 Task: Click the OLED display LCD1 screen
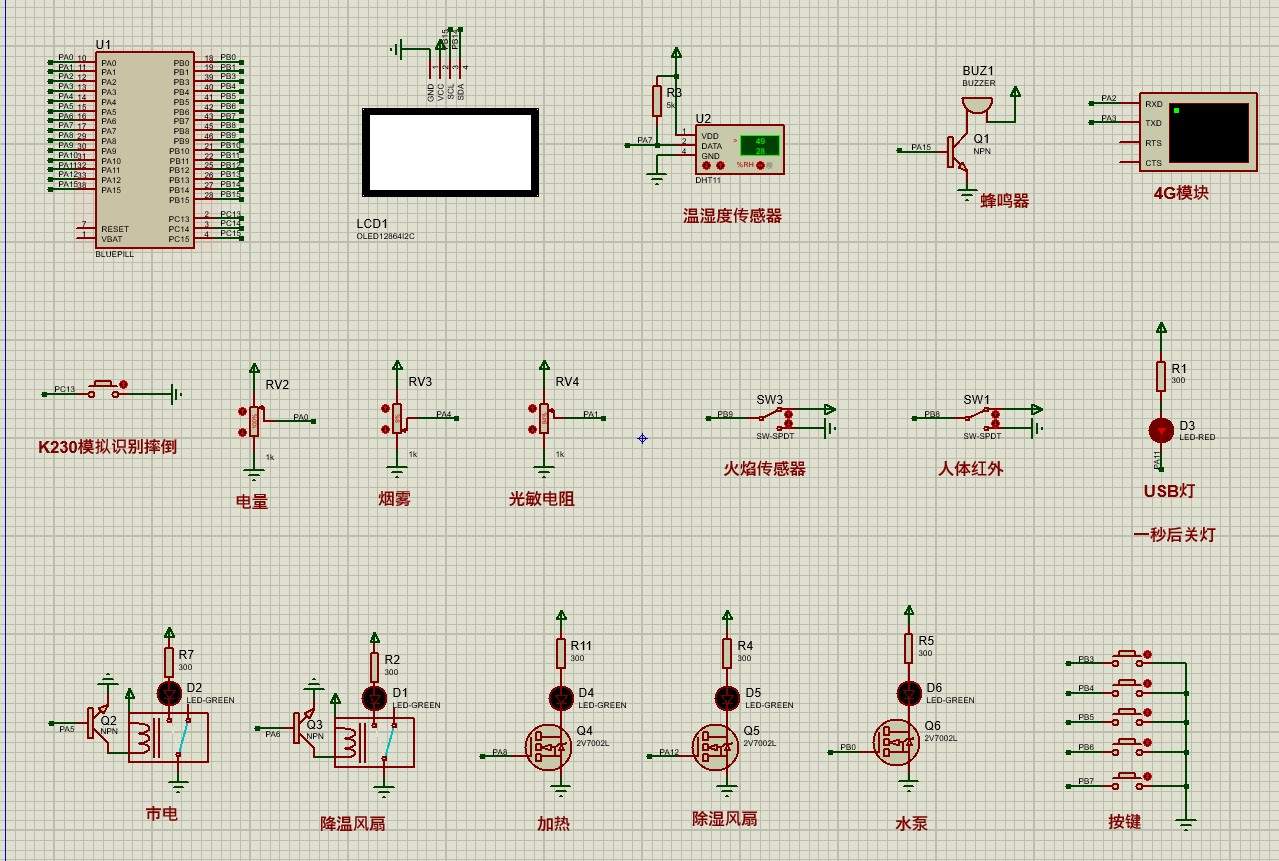(x=449, y=153)
